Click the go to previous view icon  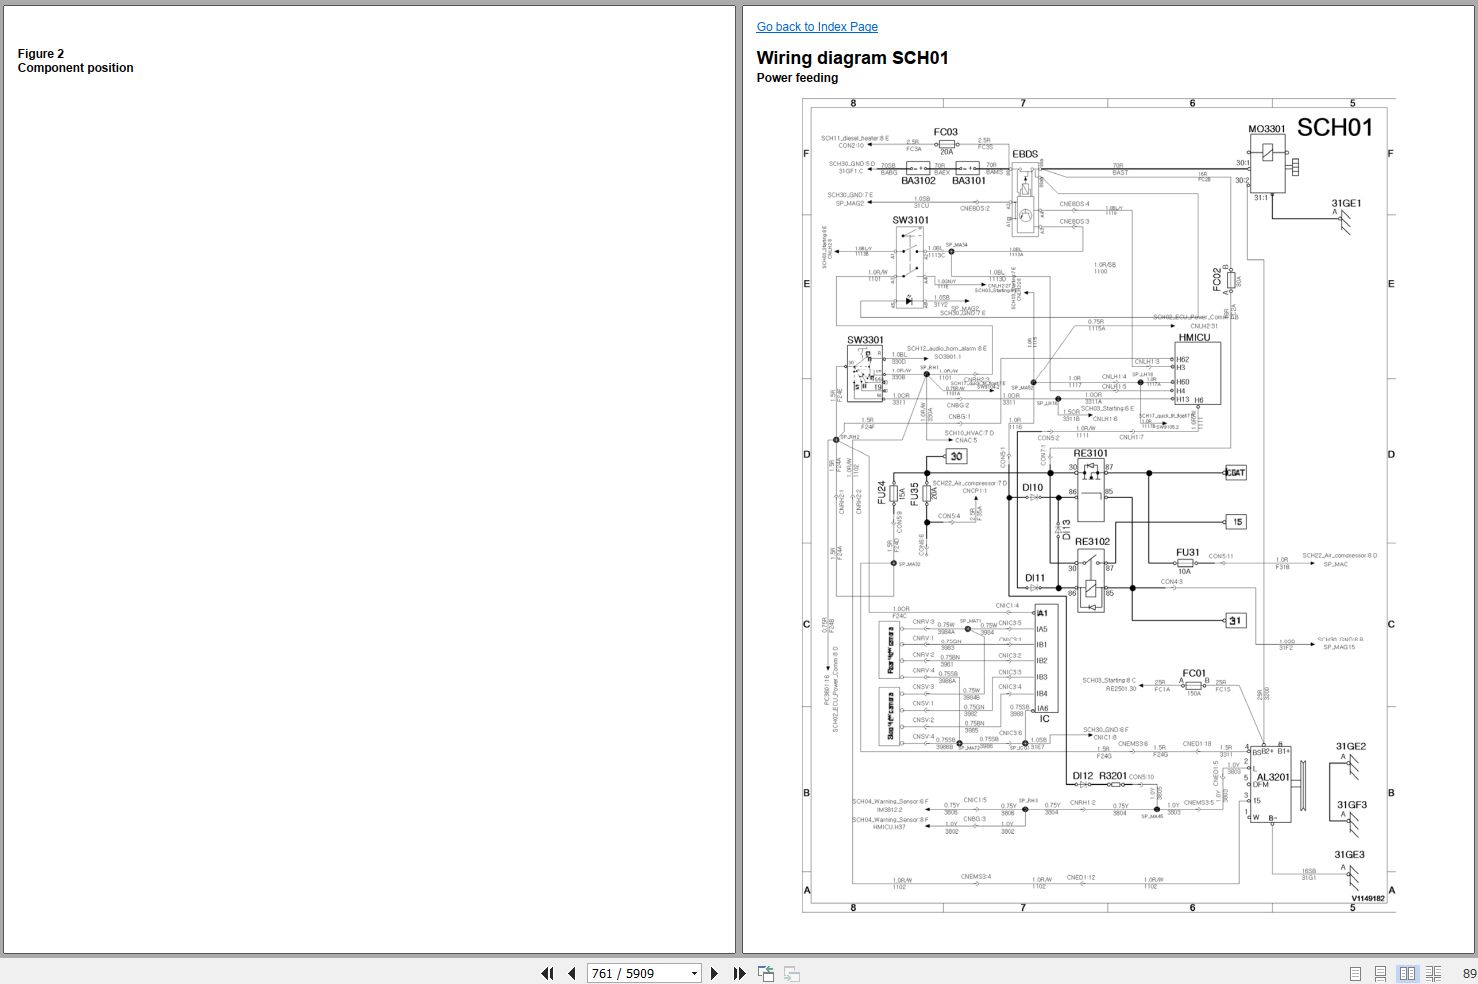click(x=766, y=973)
